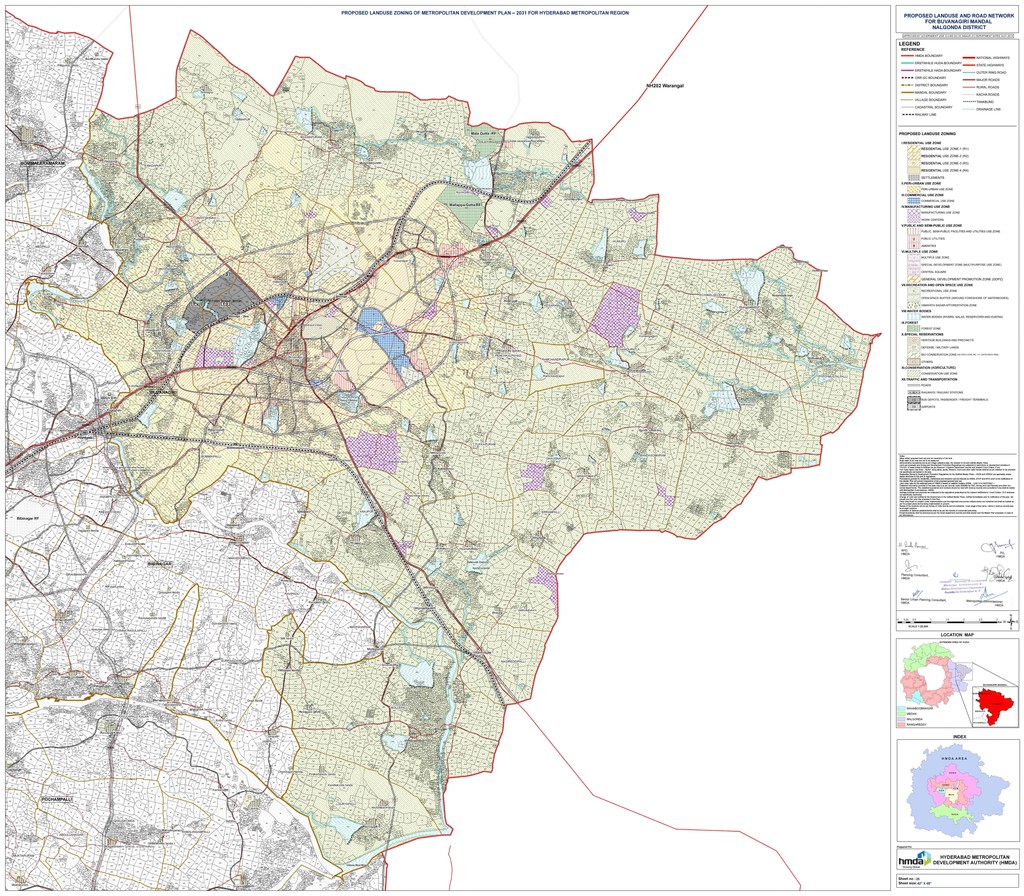The image size is (1024, 896).
Task: Click the HMDA logo
Action: point(912,860)
